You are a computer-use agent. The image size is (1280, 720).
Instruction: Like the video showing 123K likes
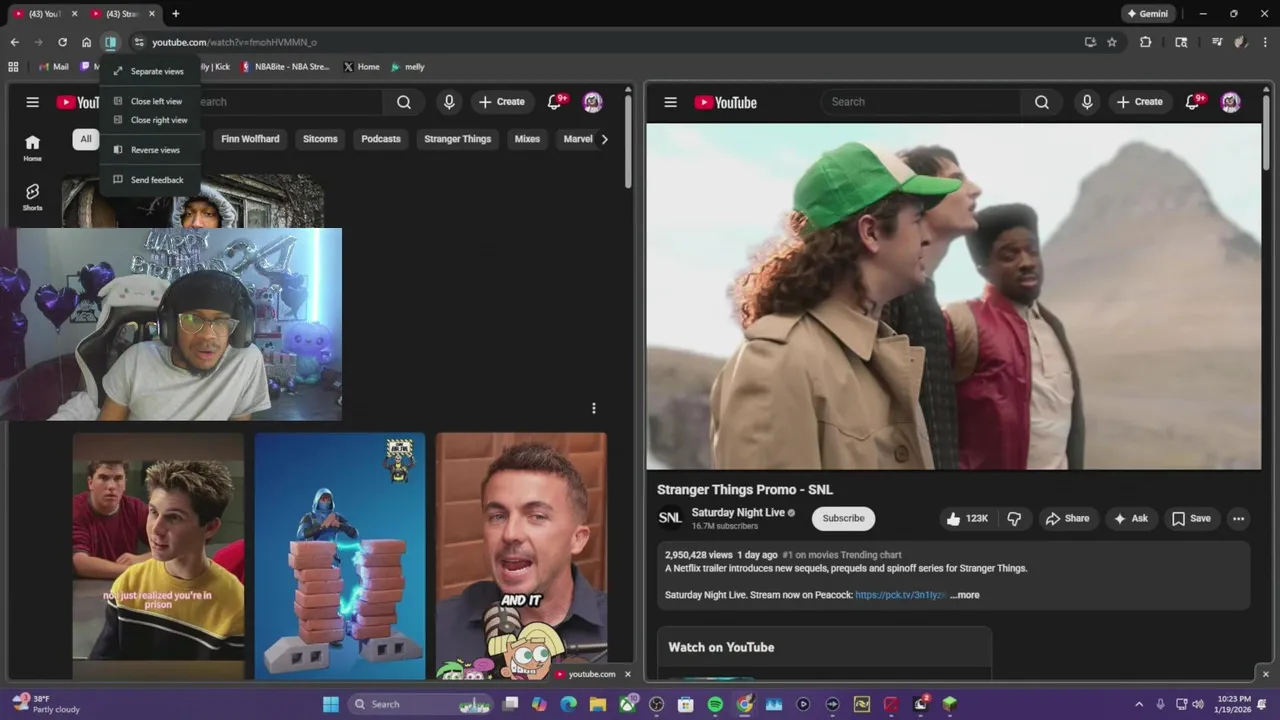click(x=967, y=518)
